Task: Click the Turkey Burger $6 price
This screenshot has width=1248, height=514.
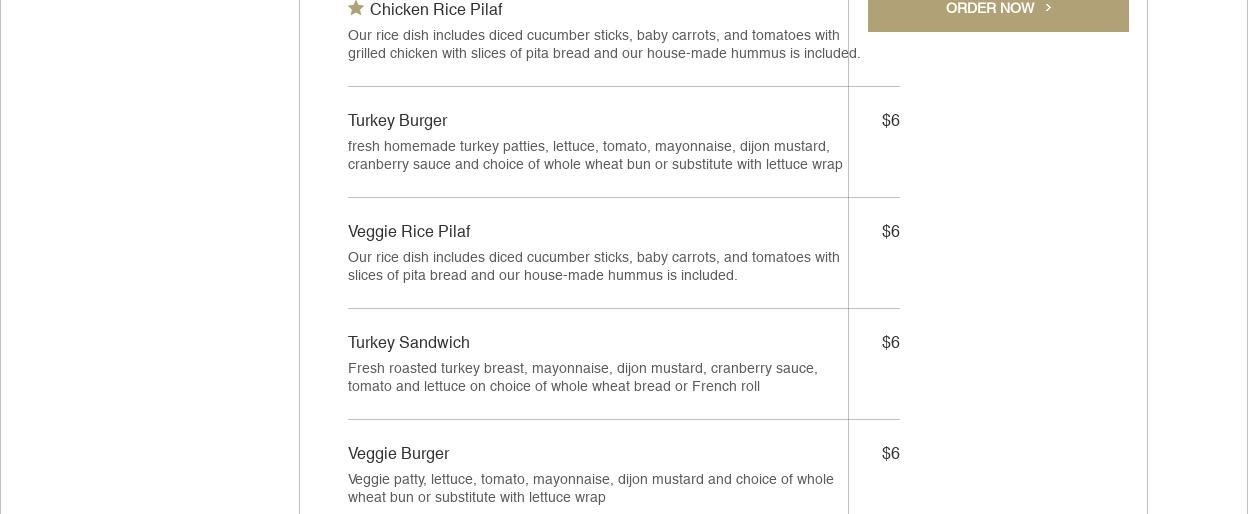Action: pyautogui.click(x=890, y=121)
